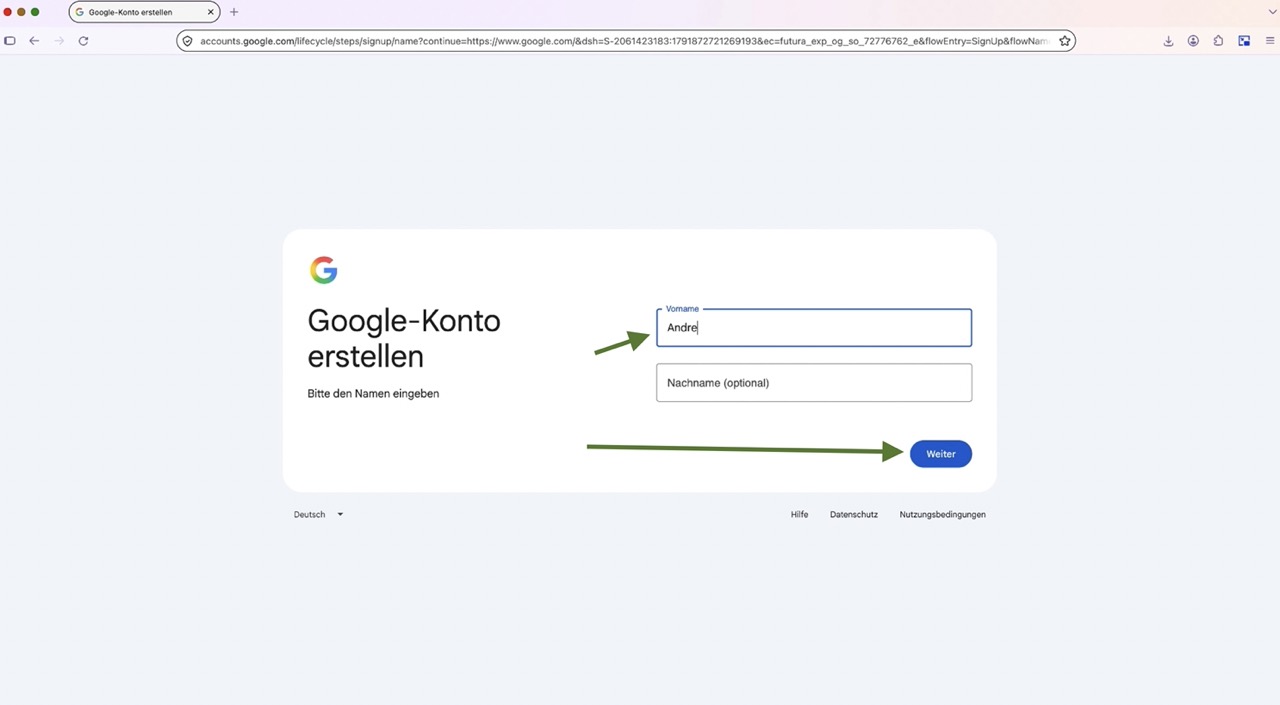Image resolution: width=1280 pixels, height=705 pixels.
Task: Click the Nachname (optional) field
Action: (814, 383)
